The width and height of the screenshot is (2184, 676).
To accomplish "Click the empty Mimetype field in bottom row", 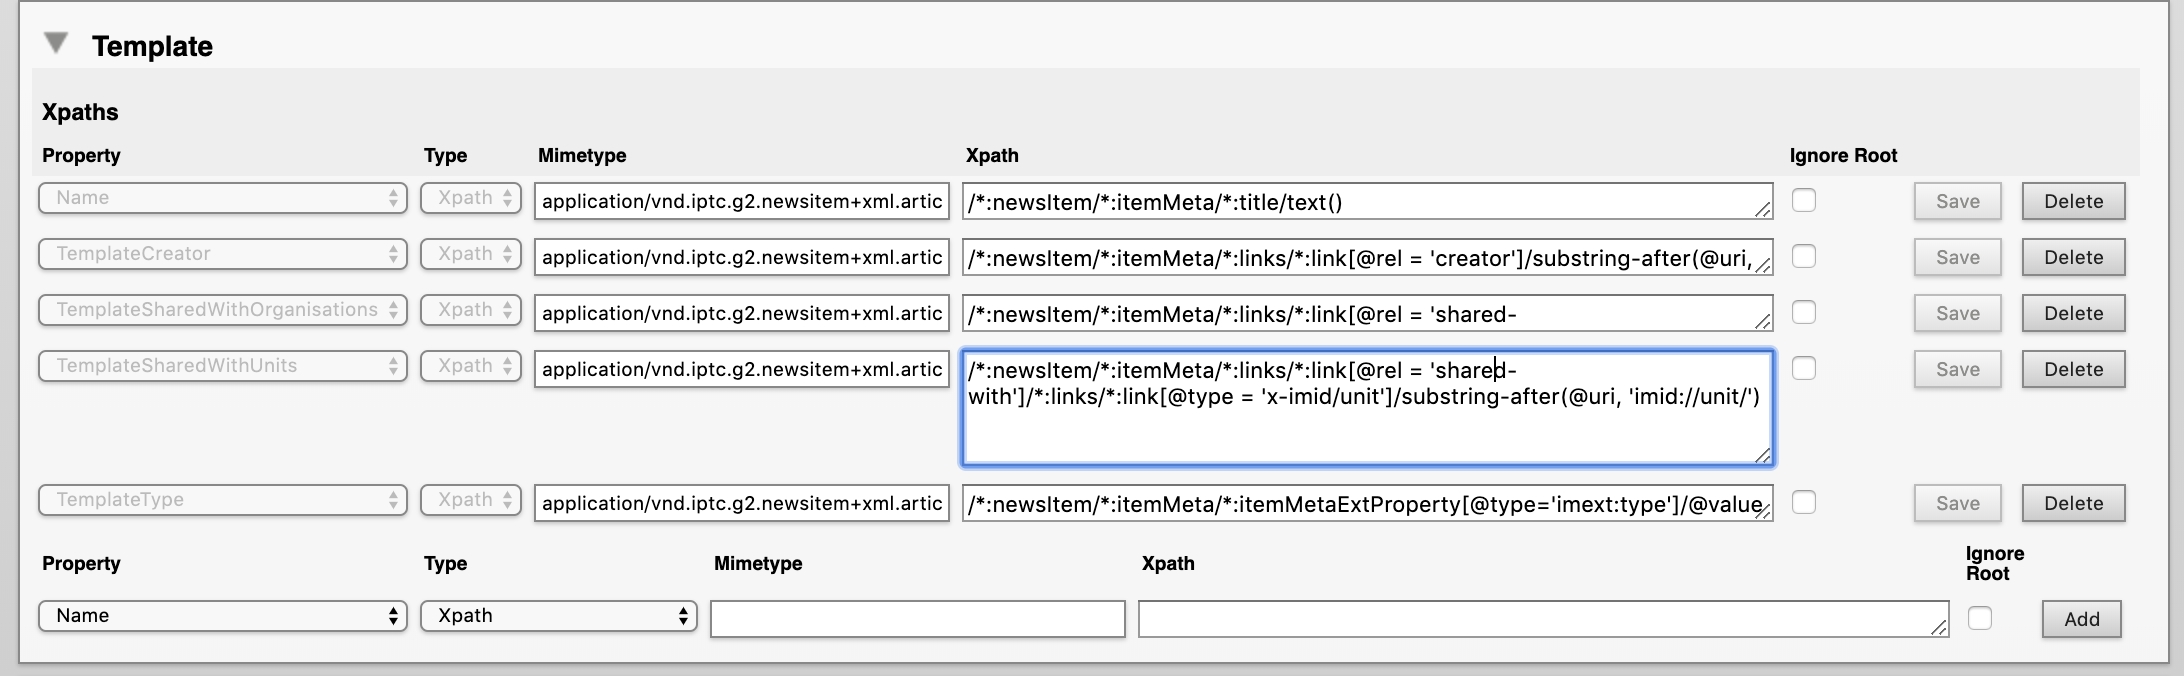I will [917, 619].
